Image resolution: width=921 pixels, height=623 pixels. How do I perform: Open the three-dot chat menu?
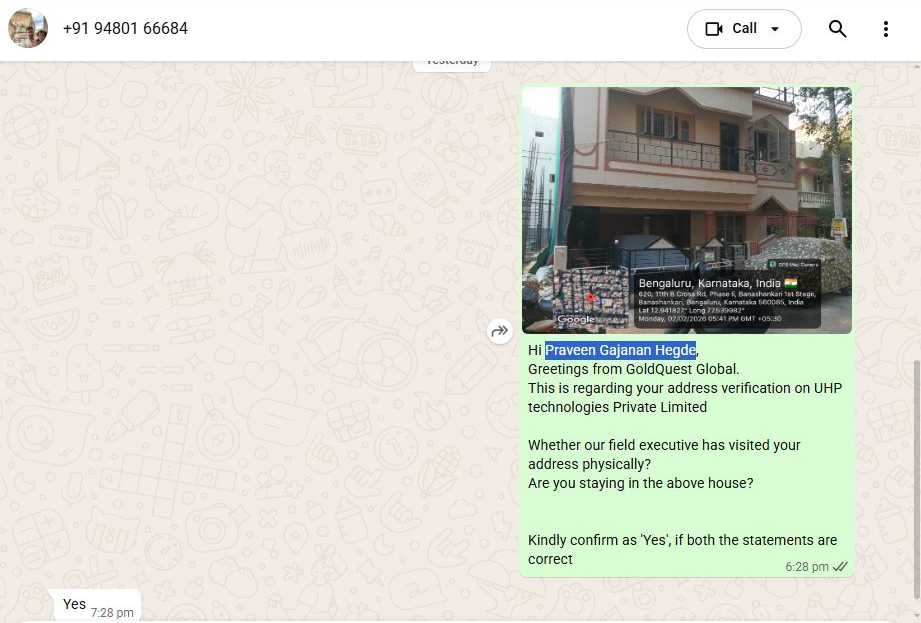(886, 29)
